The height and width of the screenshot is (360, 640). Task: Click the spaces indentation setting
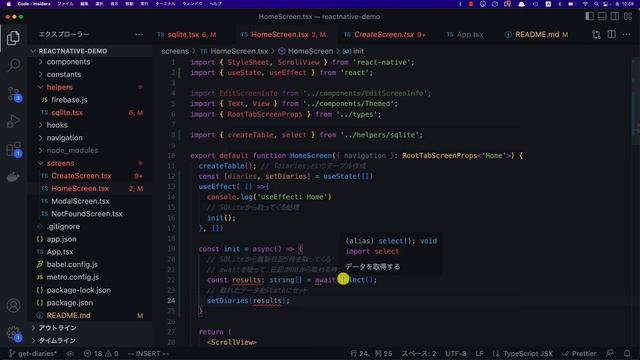click(419, 353)
